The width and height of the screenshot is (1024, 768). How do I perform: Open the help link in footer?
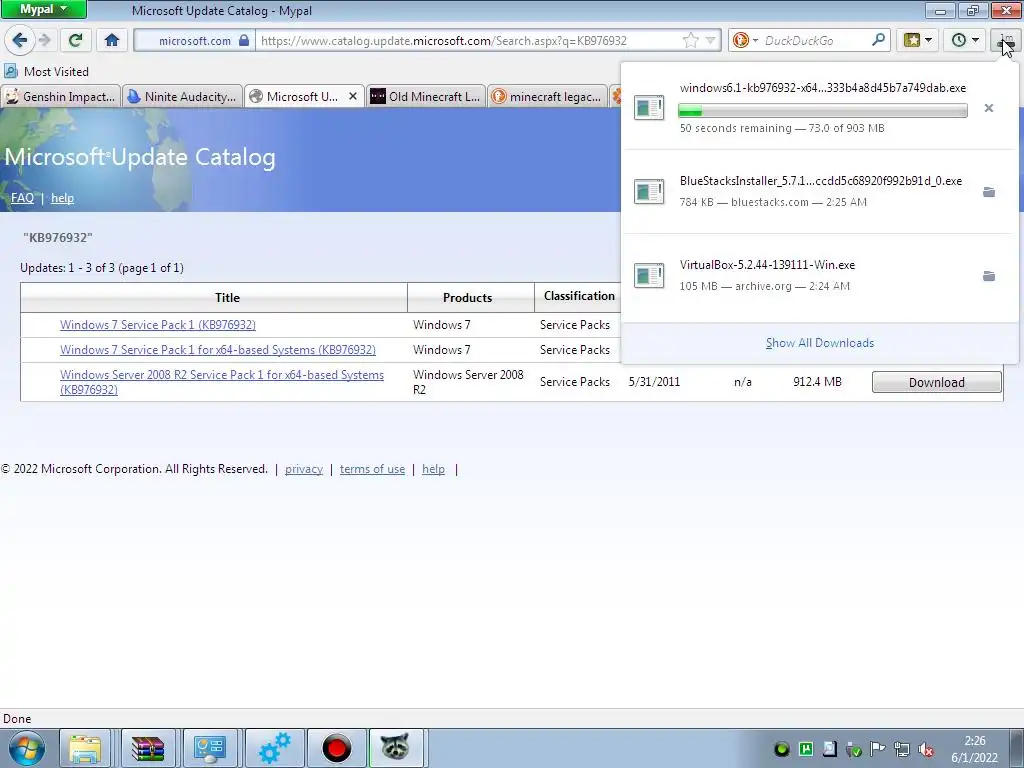click(433, 469)
